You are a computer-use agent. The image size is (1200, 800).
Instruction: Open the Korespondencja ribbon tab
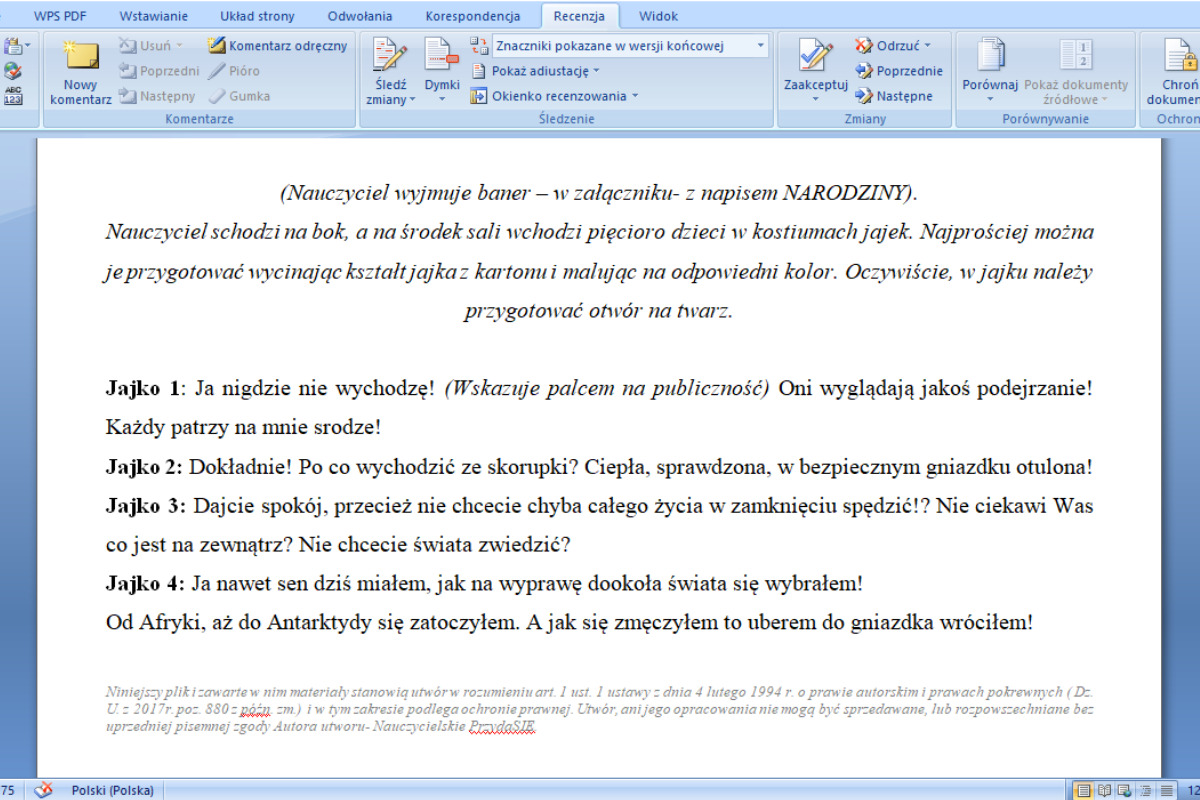point(473,16)
